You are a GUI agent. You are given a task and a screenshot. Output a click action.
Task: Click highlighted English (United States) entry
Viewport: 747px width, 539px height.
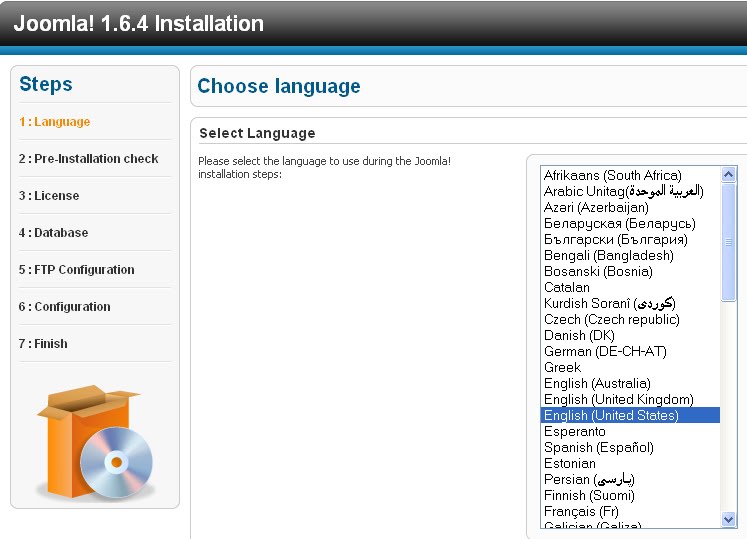pos(630,416)
